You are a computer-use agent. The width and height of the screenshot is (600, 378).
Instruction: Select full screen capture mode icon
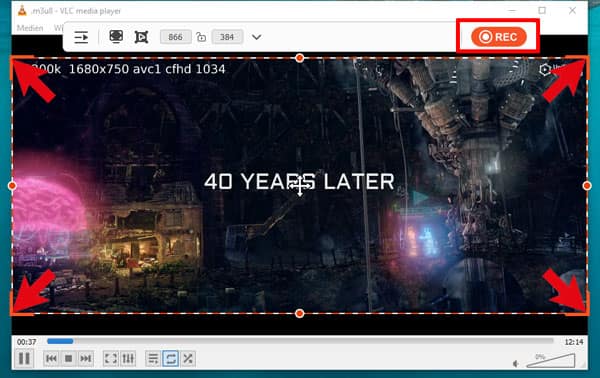[x=116, y=37]
